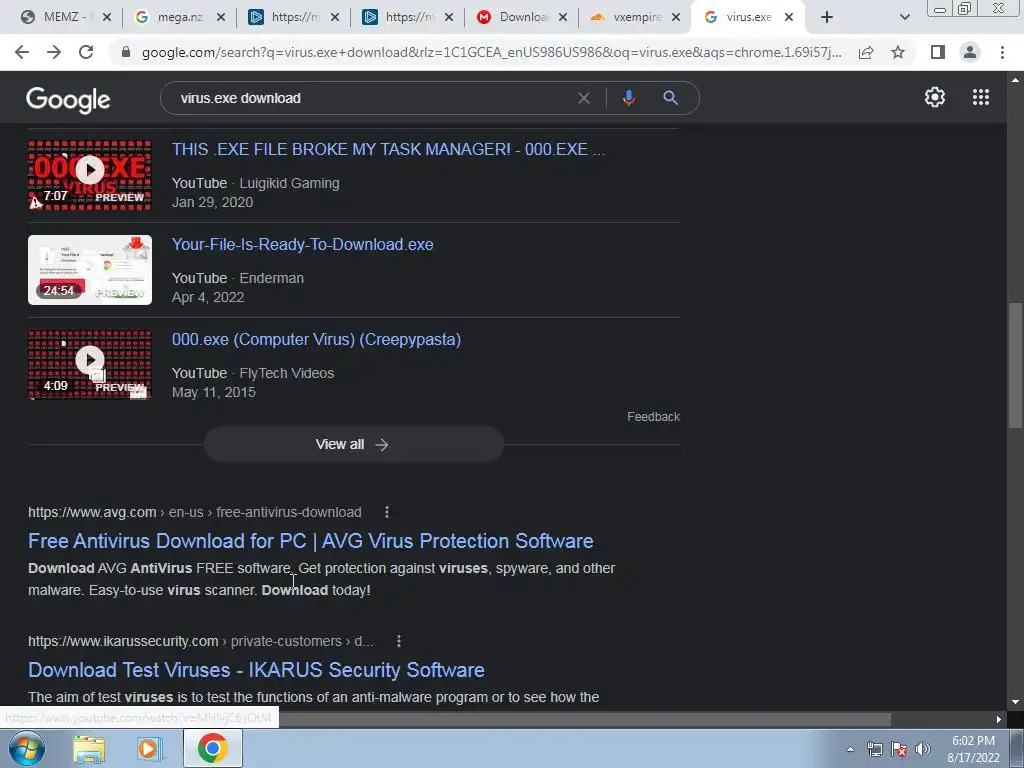Open Windows Explorer from the taskbar
The height and width of the screenshot is (768, 1024).
[89, 749]
